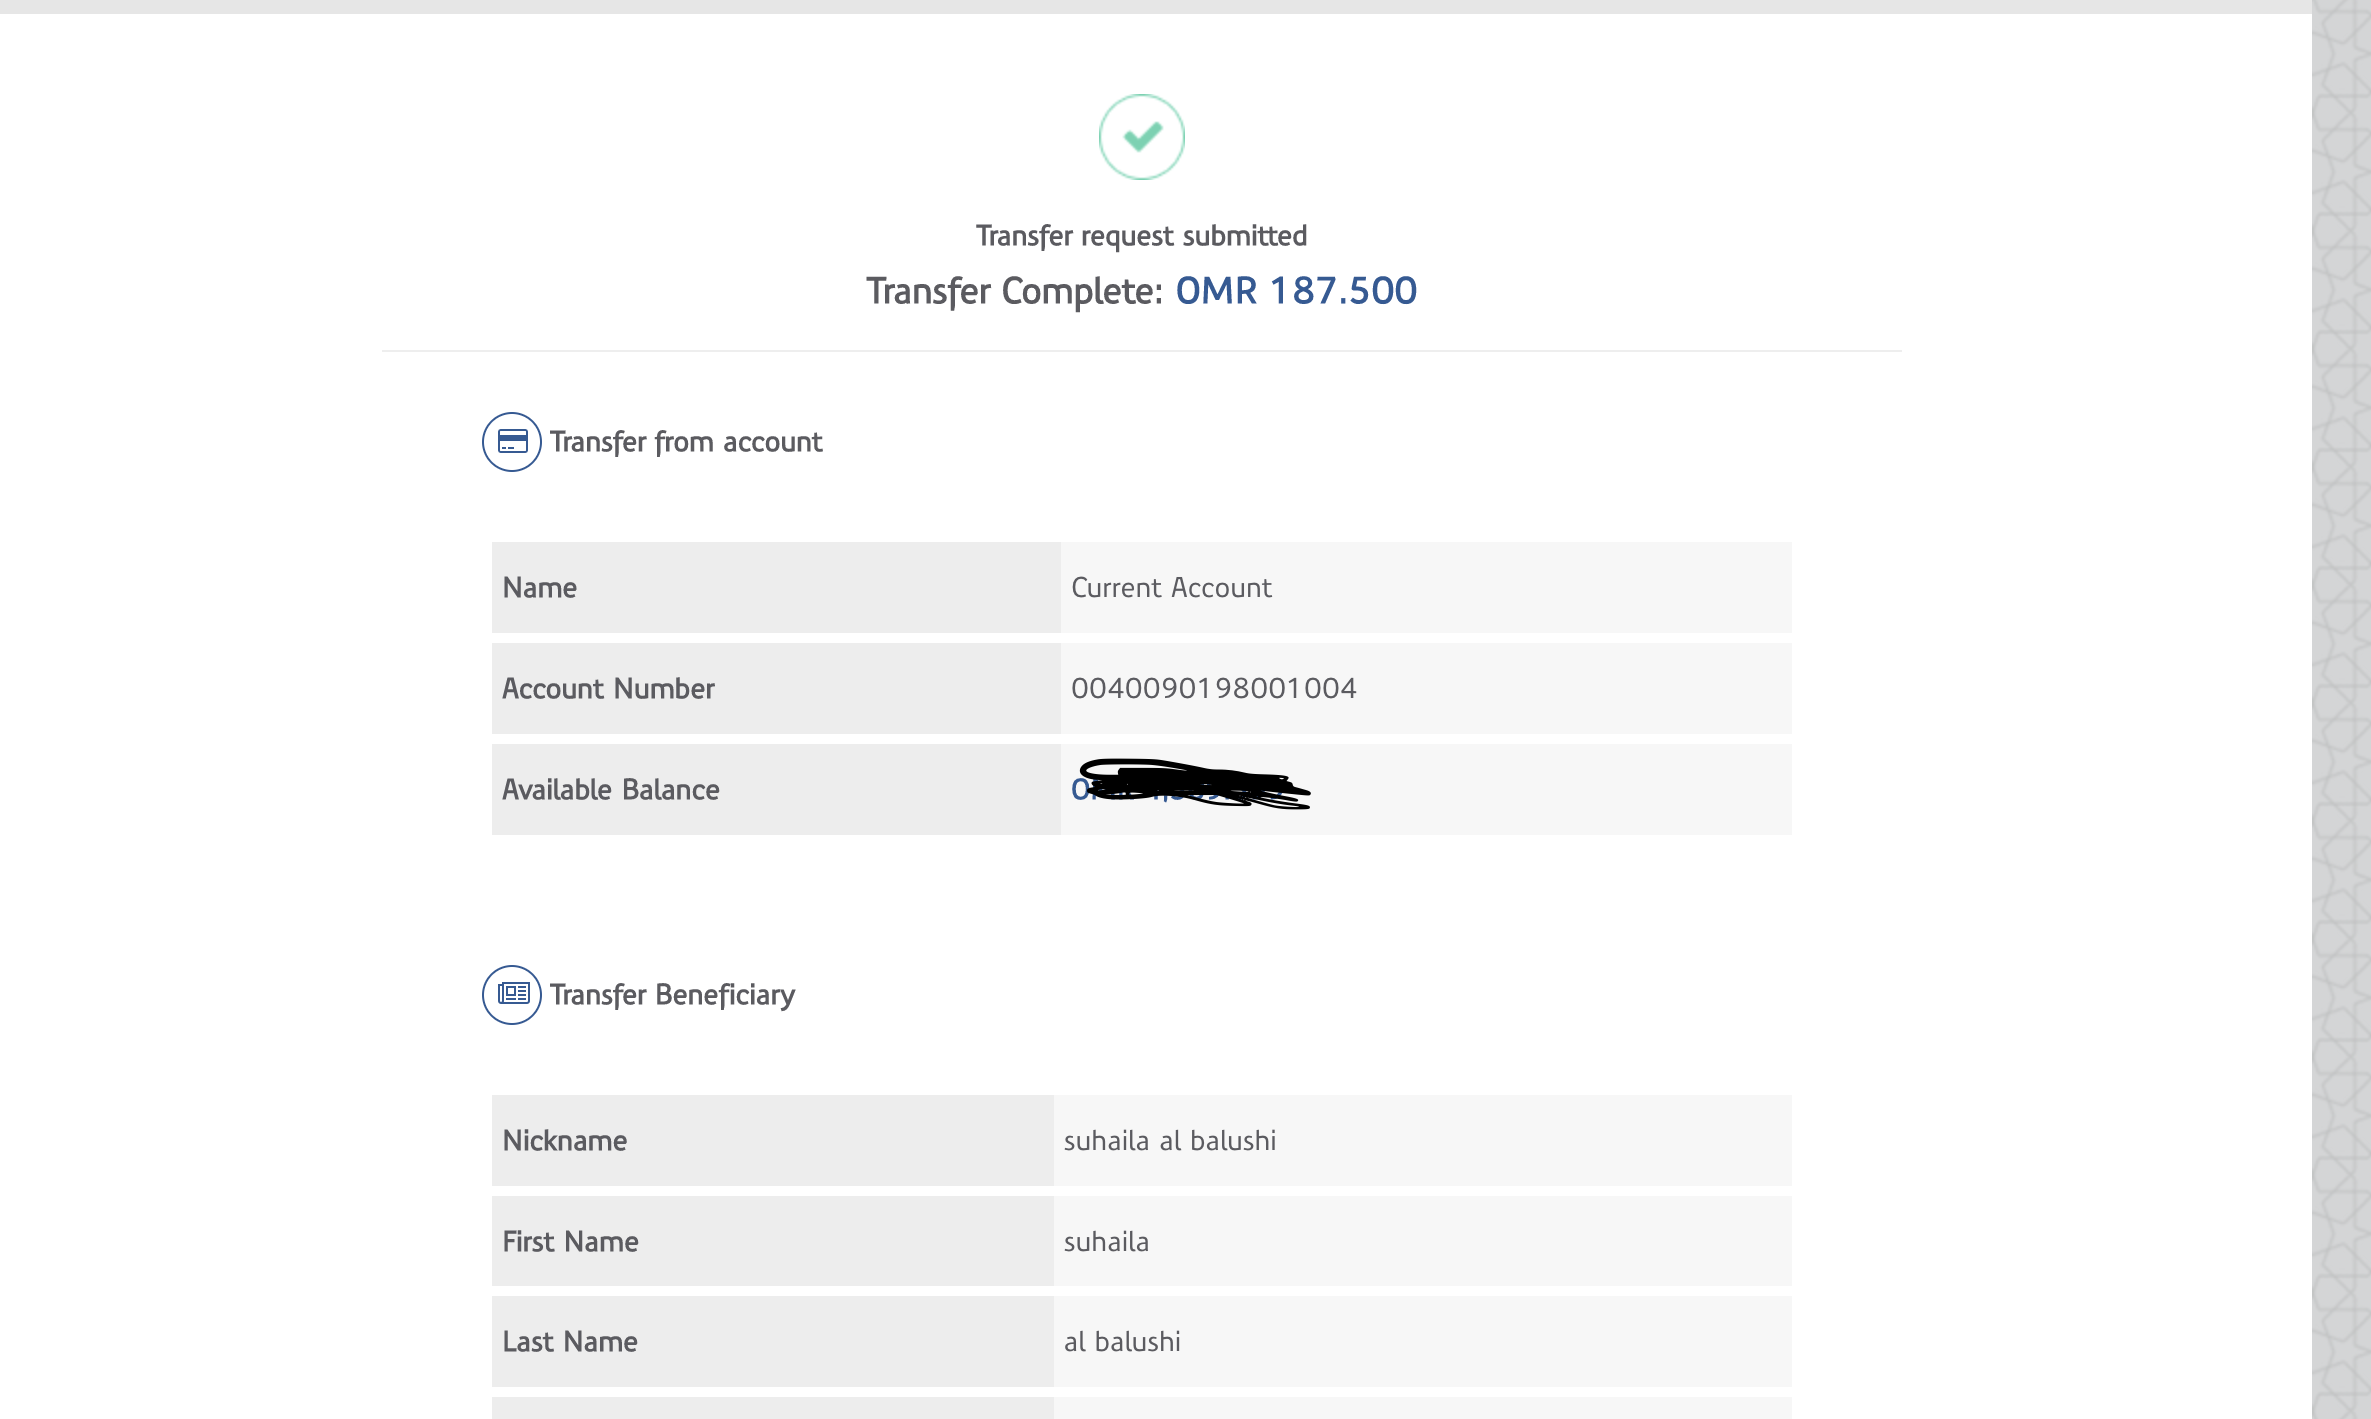
Task: Click the Transfer request submitted text
Action: [x=1141, y=236]
